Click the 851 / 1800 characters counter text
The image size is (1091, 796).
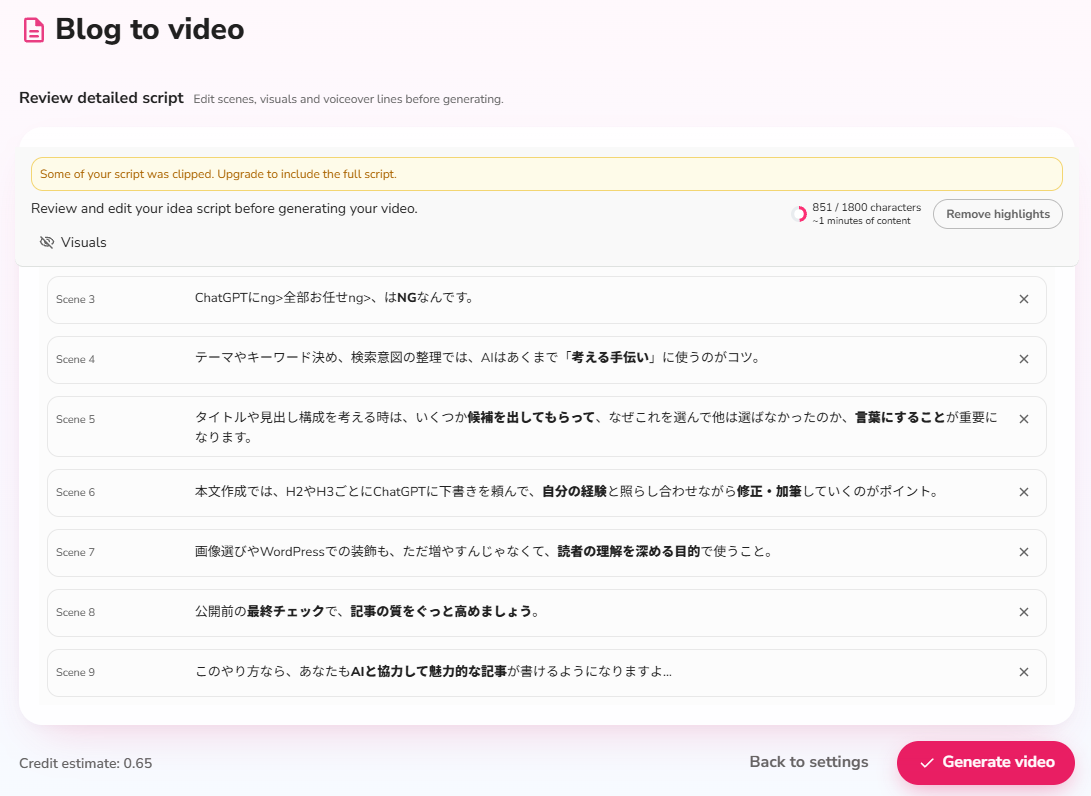(x=866, y=207)
